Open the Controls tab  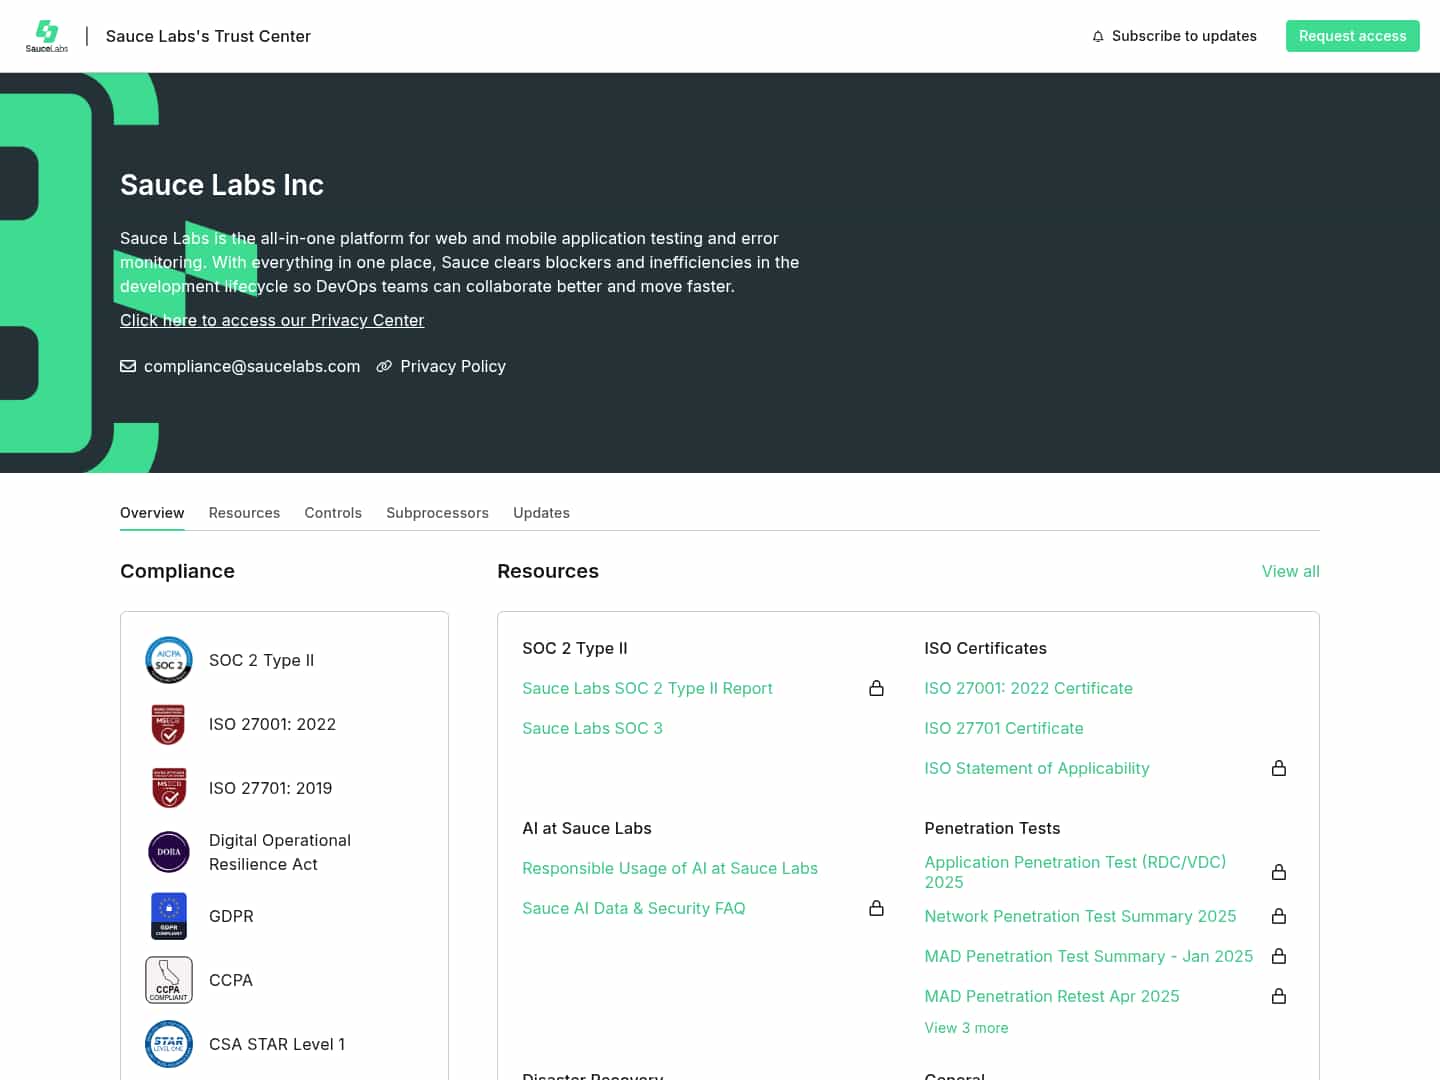[x=333, y=512]
